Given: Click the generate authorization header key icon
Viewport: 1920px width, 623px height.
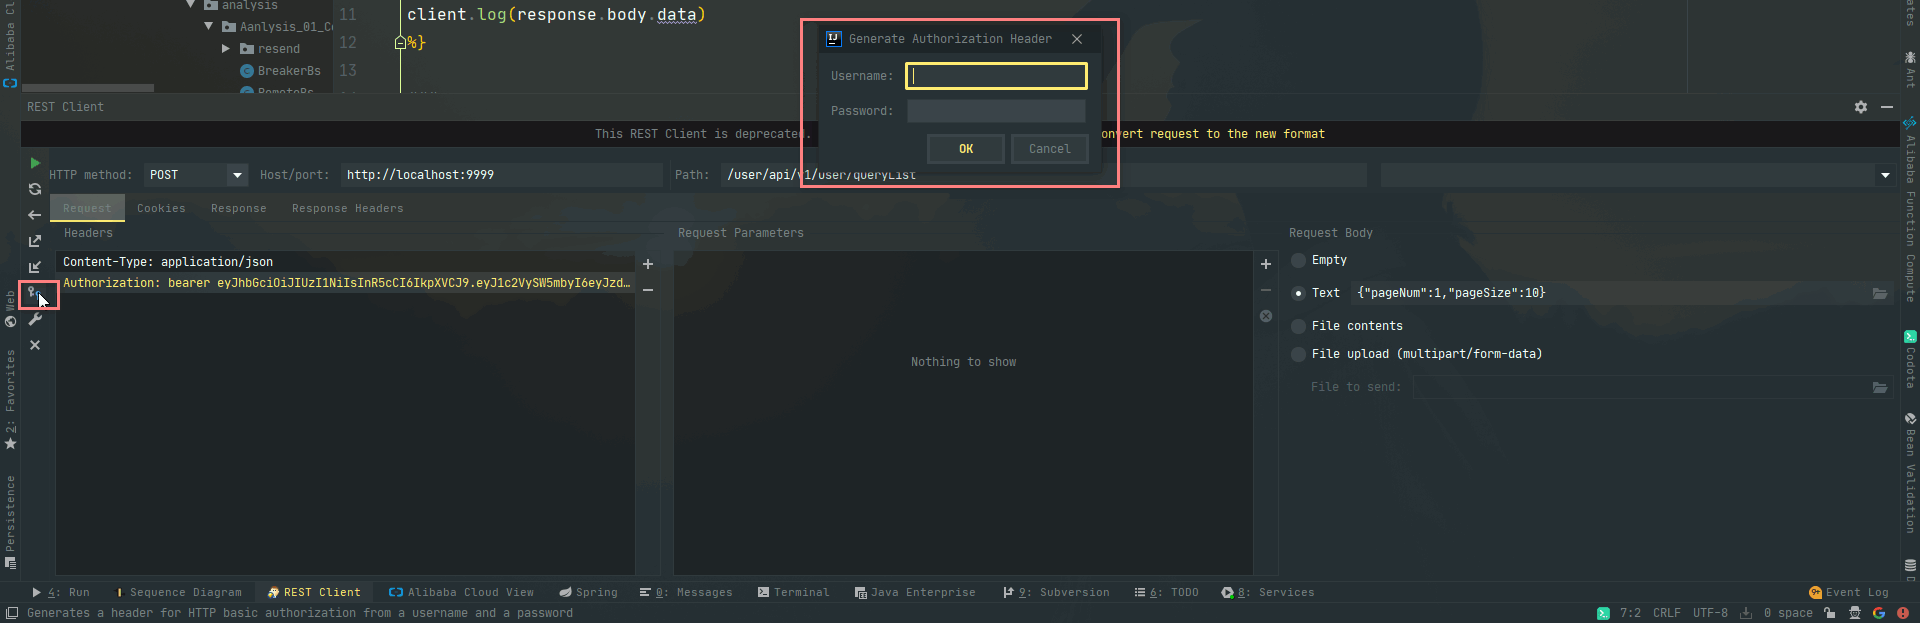Looking at the screenshot, I should tap(35, 293).
